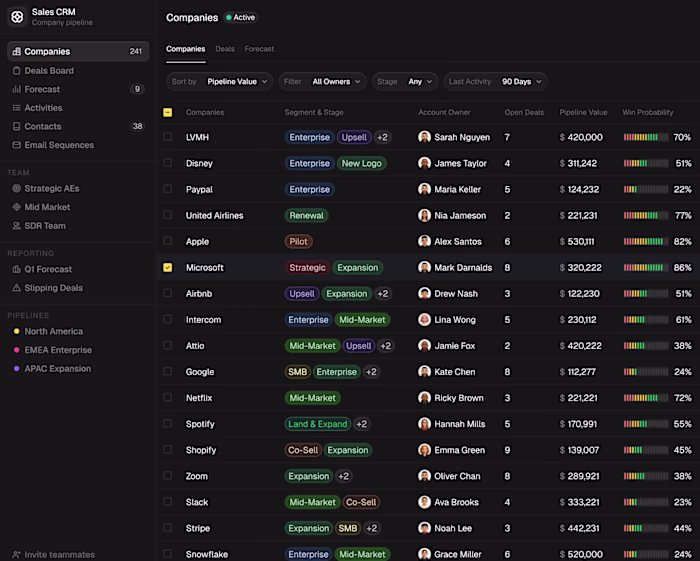Image resolution: width=700 pixels, height=561 pixels.
Task: Click the Strategic AEs team icon
Action: pyautogui.click(x=17, y=188)
